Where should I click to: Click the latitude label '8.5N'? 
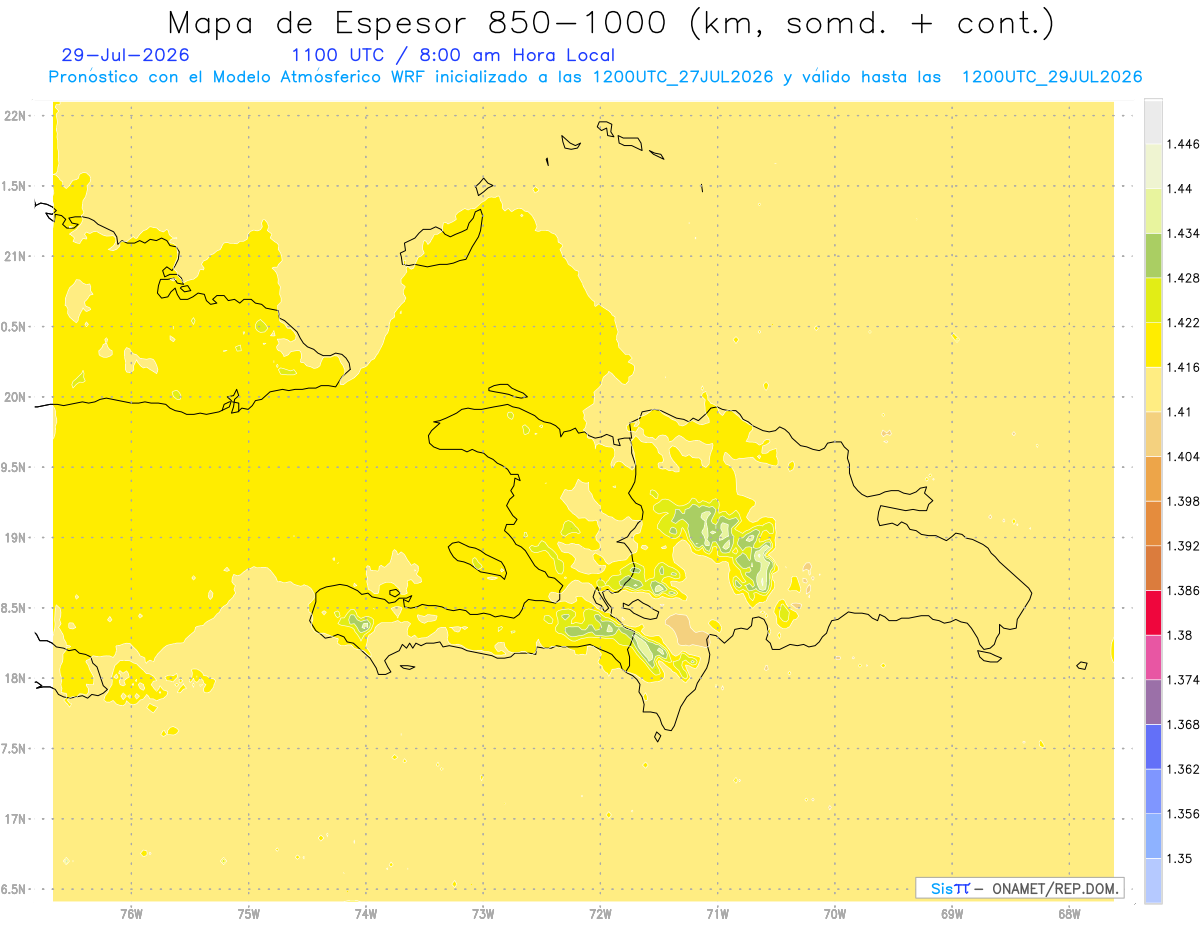(x=14, y=608)
